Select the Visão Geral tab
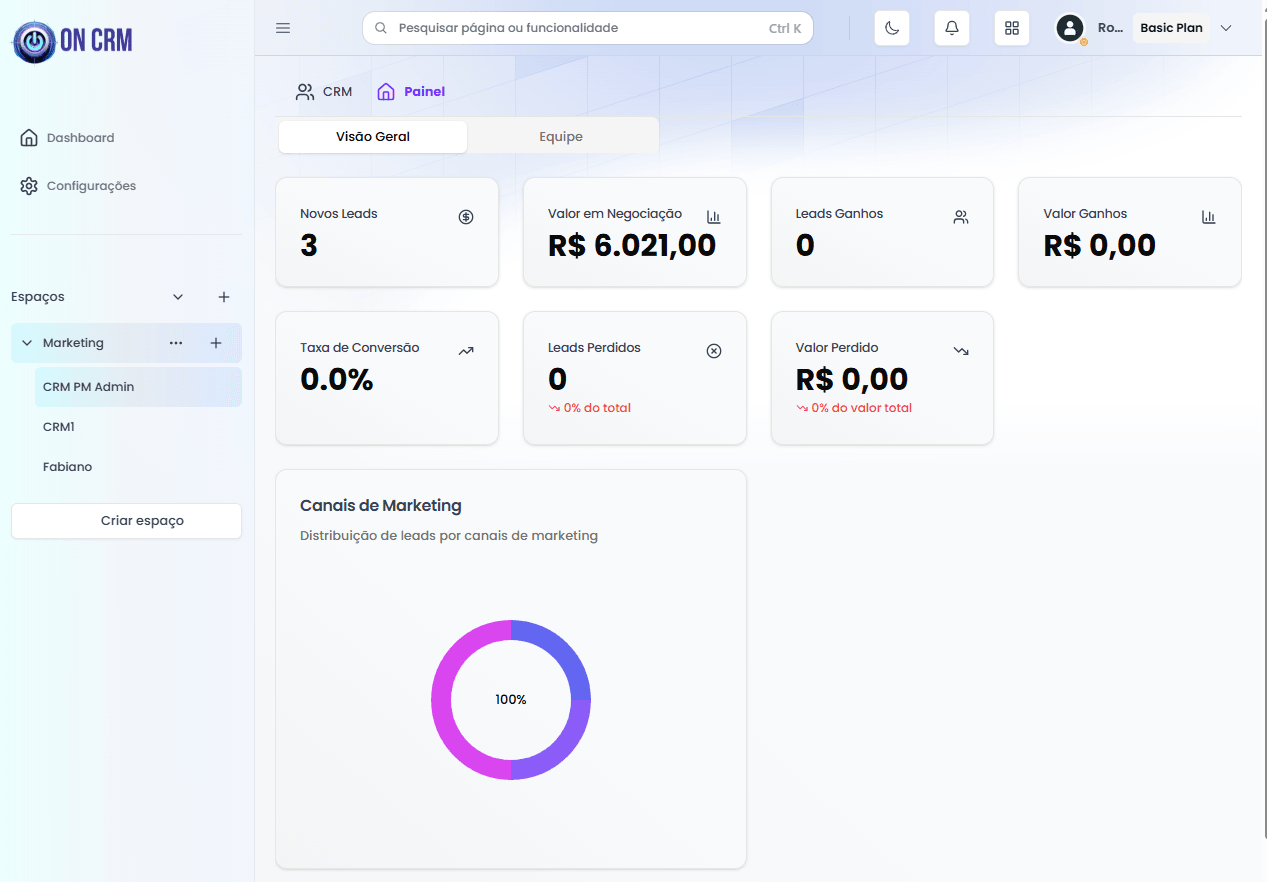 [373, 137]
